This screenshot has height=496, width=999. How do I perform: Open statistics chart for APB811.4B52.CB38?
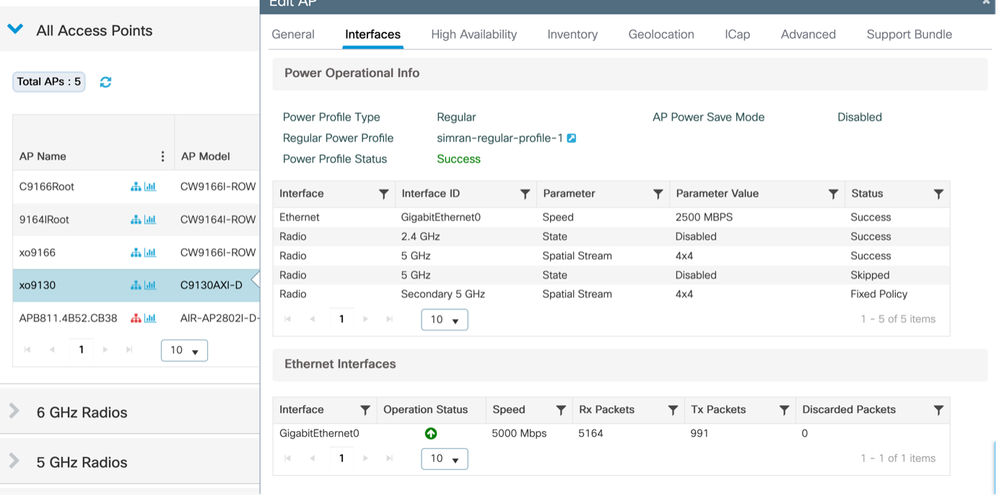click(x=150, y=318)
